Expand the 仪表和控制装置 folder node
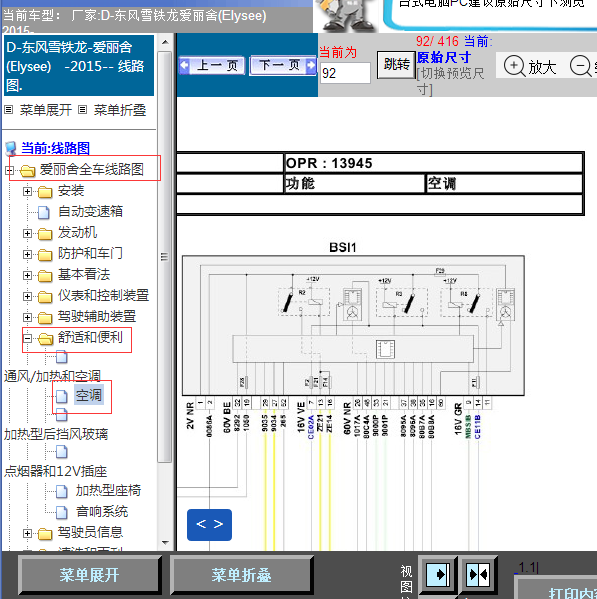This screenshot has width=597, height=599. click(27, 296)
